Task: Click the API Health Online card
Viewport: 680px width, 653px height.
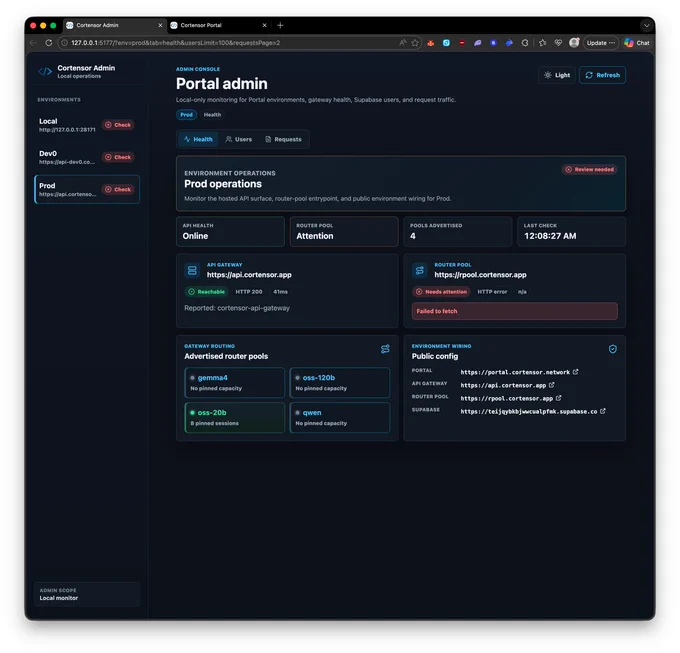Action: click(230, 232)
